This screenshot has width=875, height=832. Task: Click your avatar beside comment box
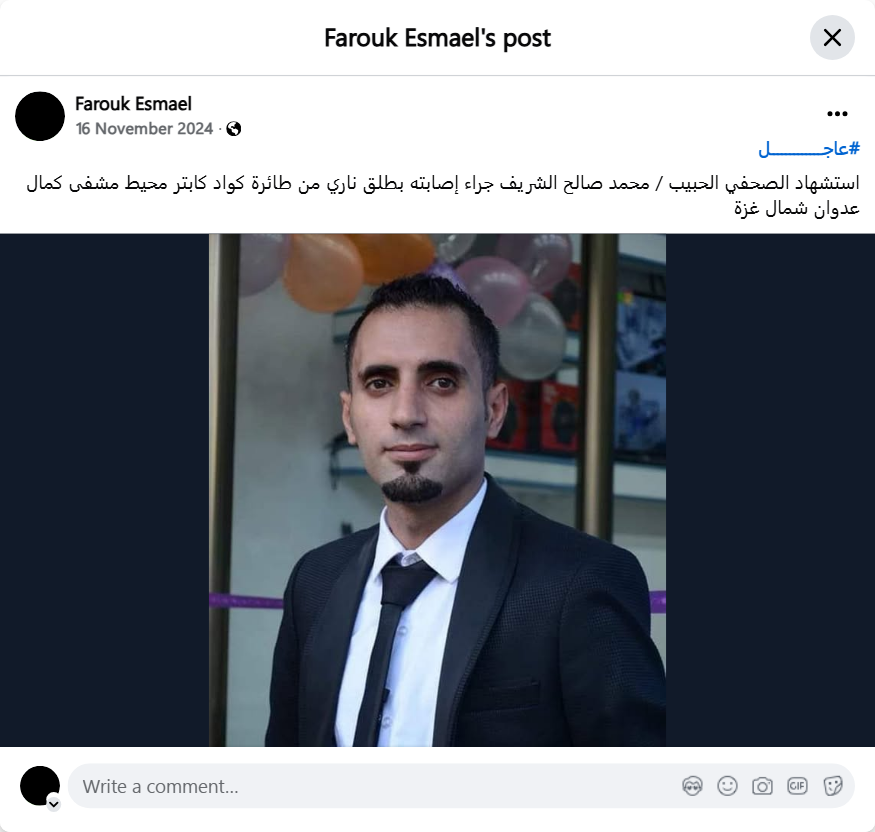(x=40, y=786)
